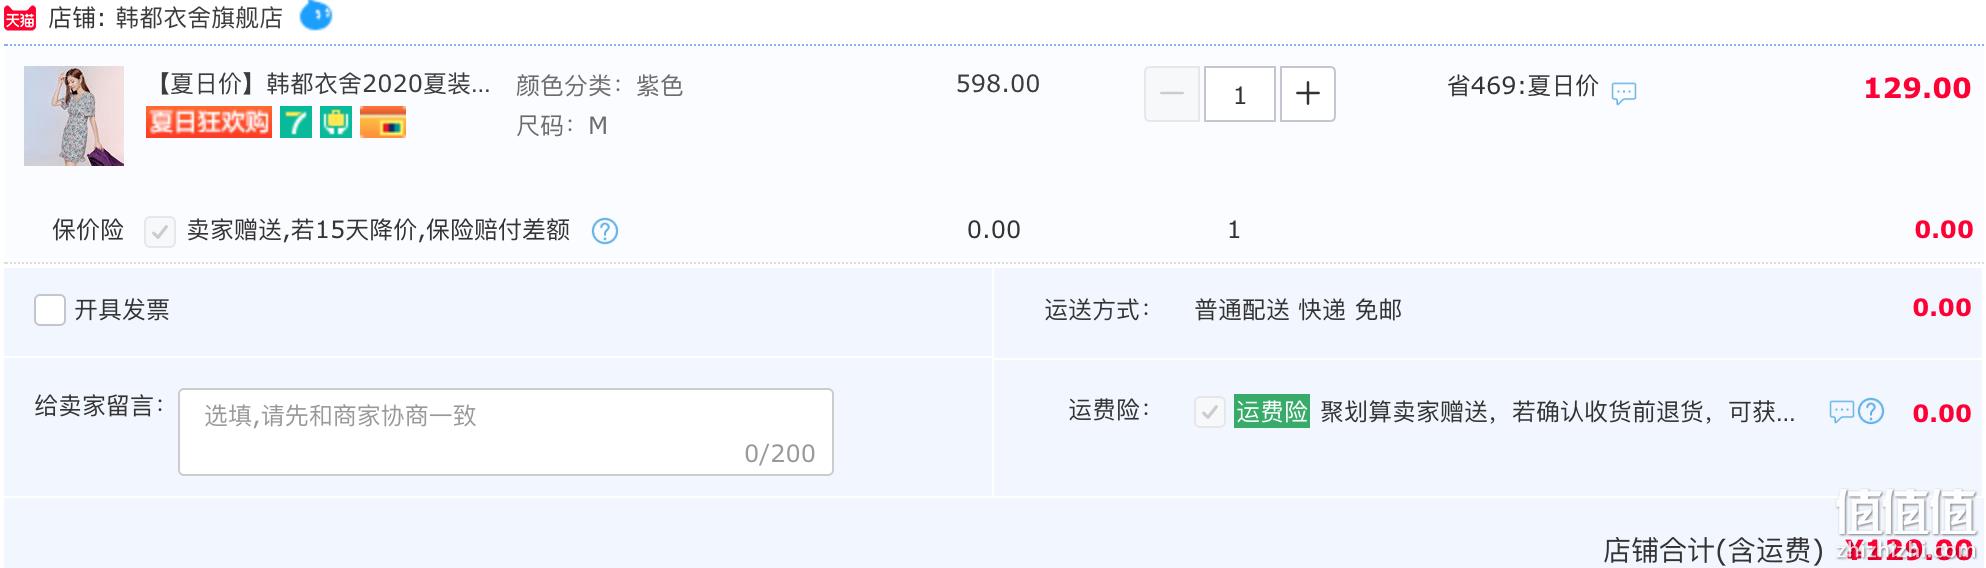The width and height of the screenshot is (1986, 568).
Task: Open the help icon for 保价险
Action: pos(605,231)
